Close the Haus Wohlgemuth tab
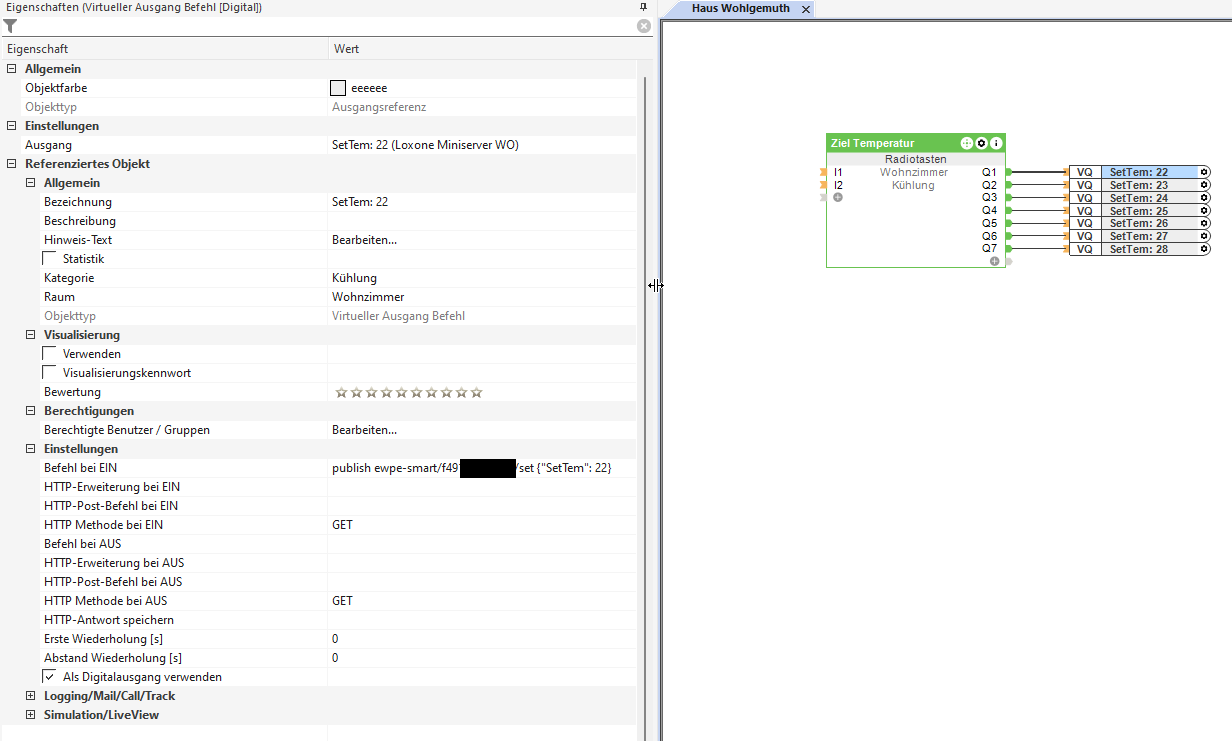The width and height of the screenshot is (1232, 741). tap(805, 9)
